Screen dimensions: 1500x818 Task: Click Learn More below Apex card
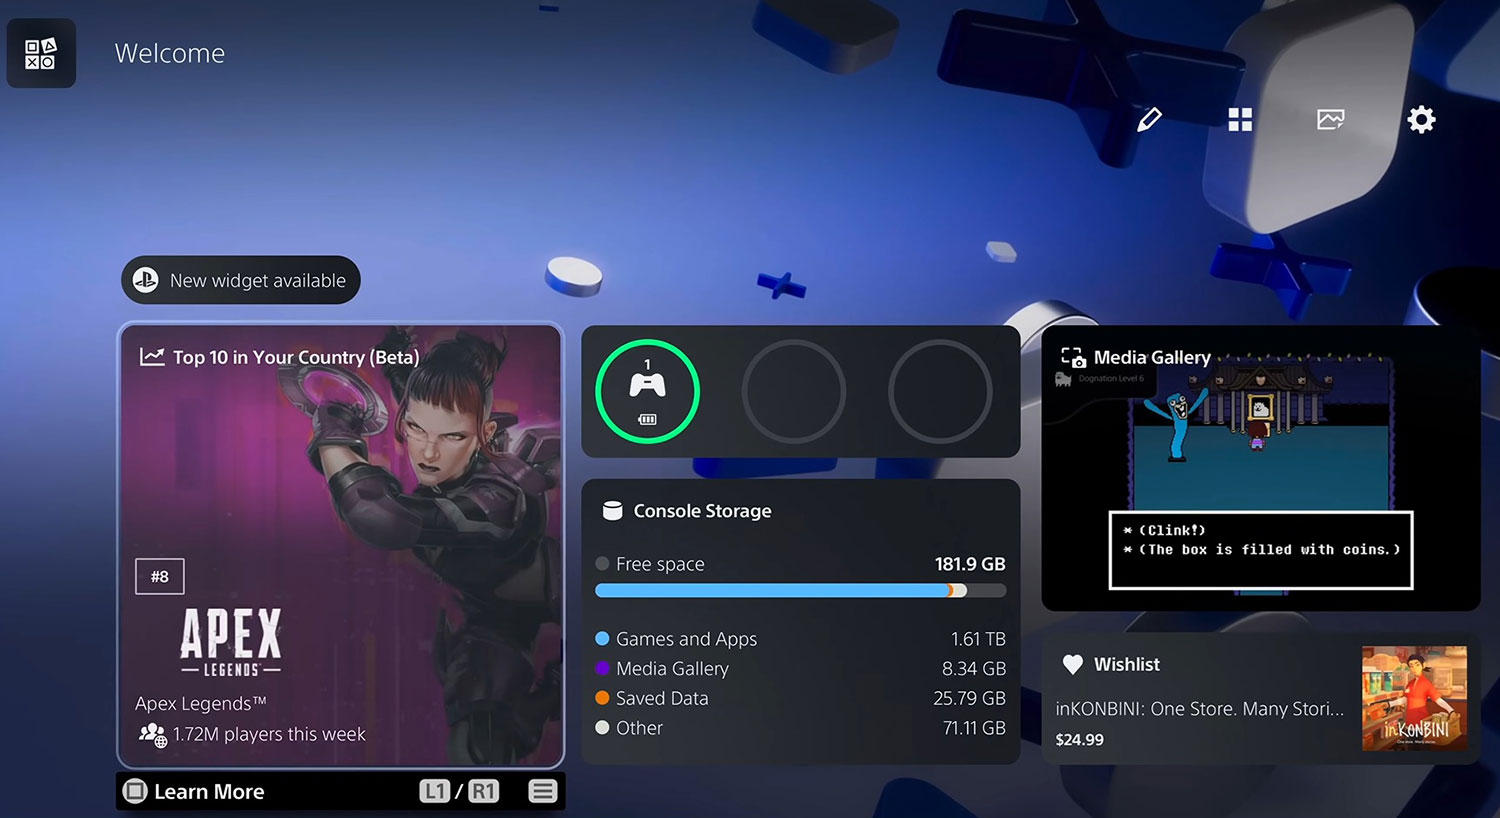coord(209,792)
